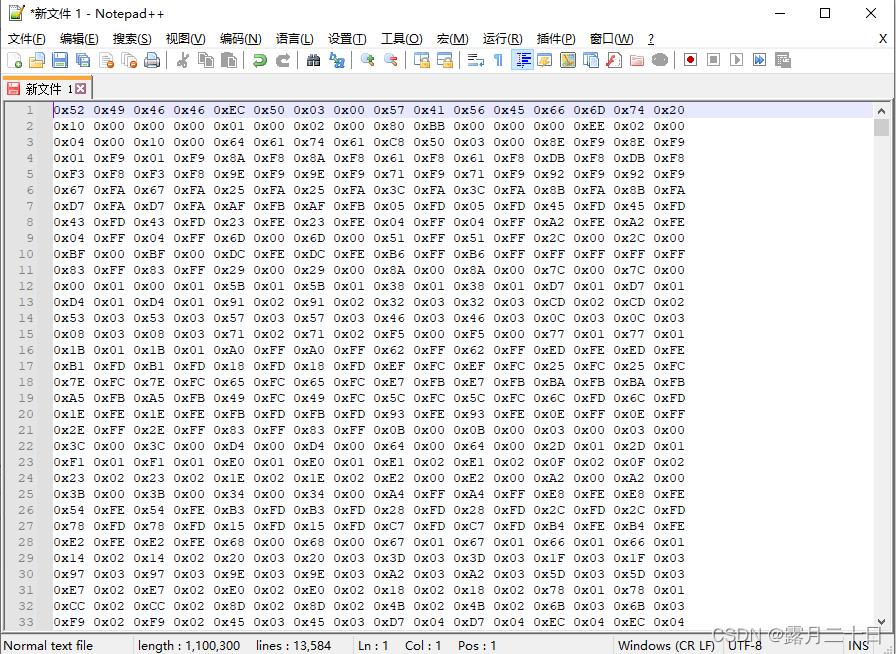Open the 工具(O) menu
Screen dimensions: 896x654
click(402, 39)
